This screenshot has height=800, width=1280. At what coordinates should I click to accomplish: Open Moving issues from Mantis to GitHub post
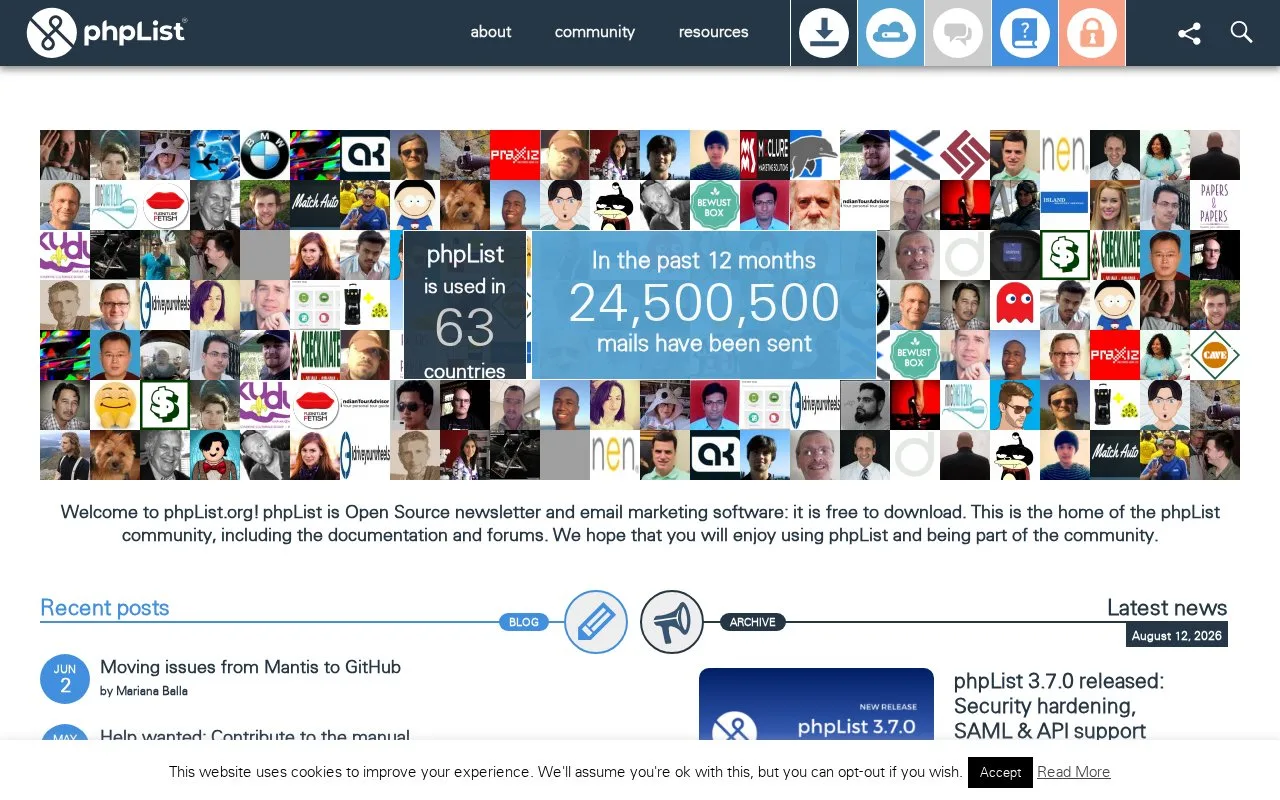pos(250,667)
